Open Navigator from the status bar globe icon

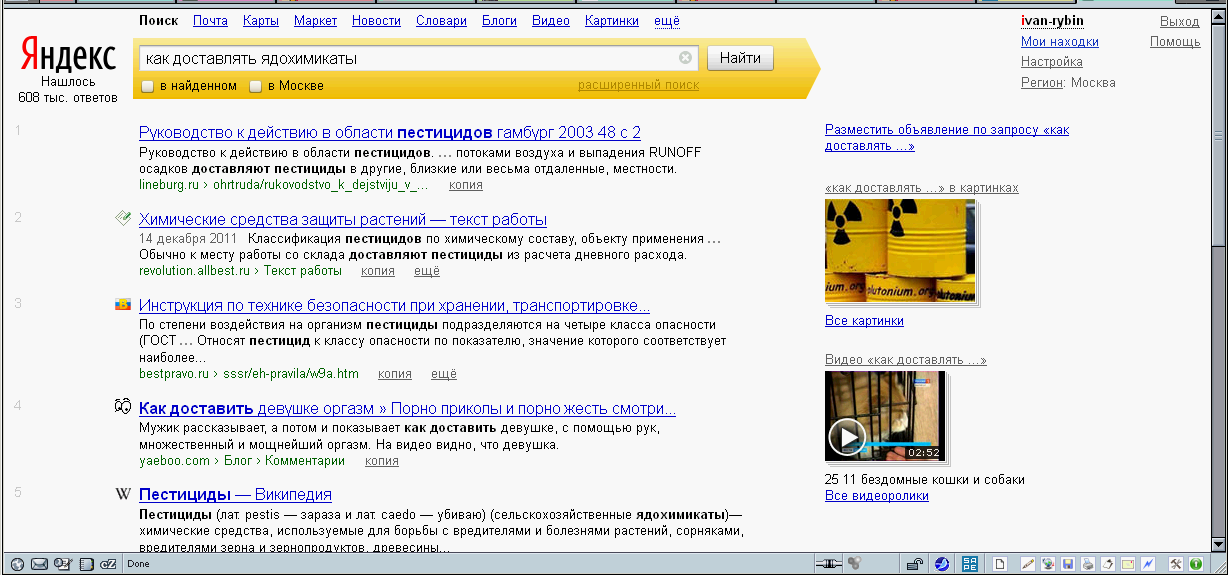click(x=16, y=564)
